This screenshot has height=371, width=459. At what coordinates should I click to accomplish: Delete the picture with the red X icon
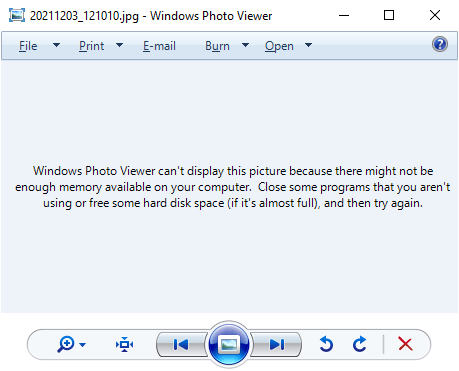click(405, 344)
